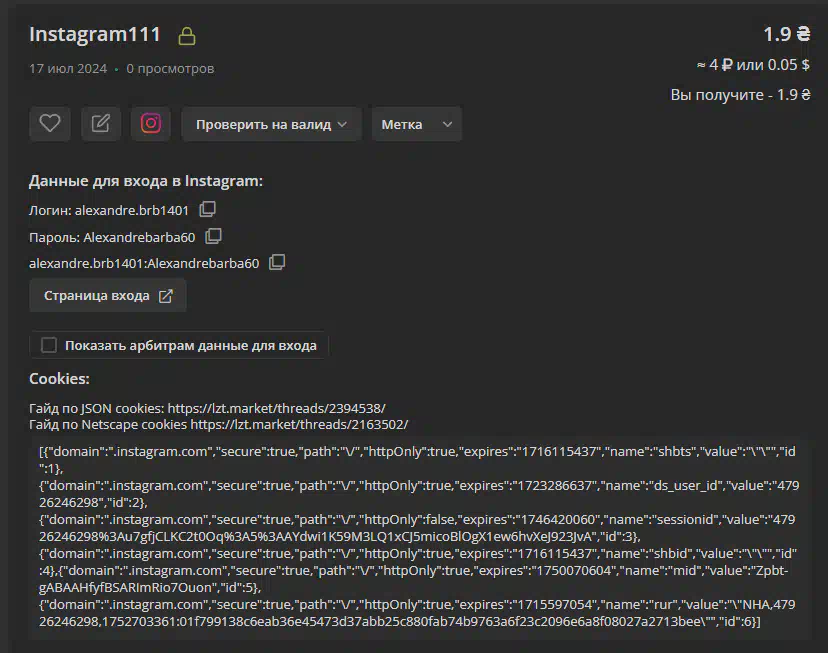828x653 pixels.
Task: Click inside the cookies JSON text box
Action: click(x=400, y=540)
